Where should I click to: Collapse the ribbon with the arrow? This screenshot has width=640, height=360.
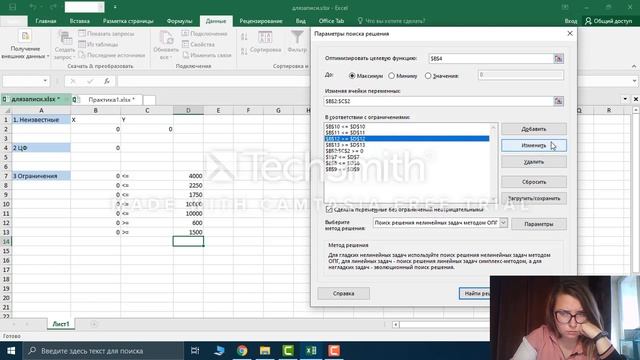click(634, 66)
